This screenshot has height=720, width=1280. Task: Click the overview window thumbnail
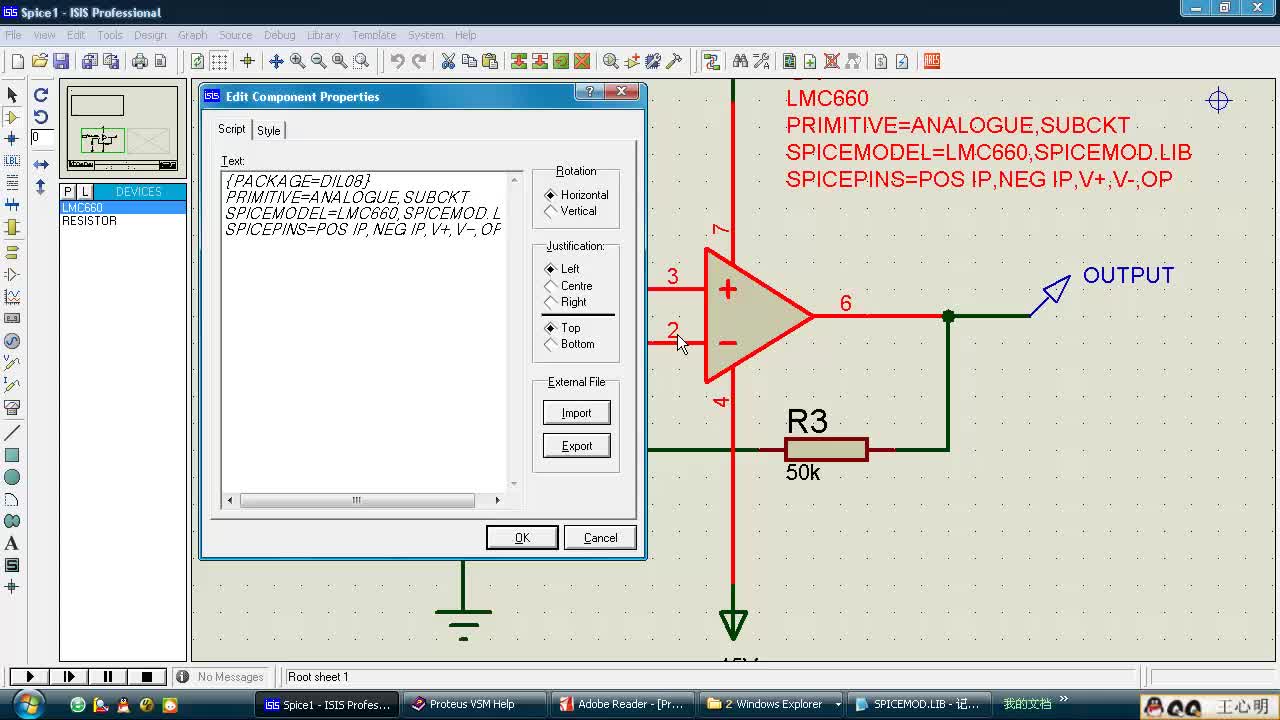click(123, 129)
